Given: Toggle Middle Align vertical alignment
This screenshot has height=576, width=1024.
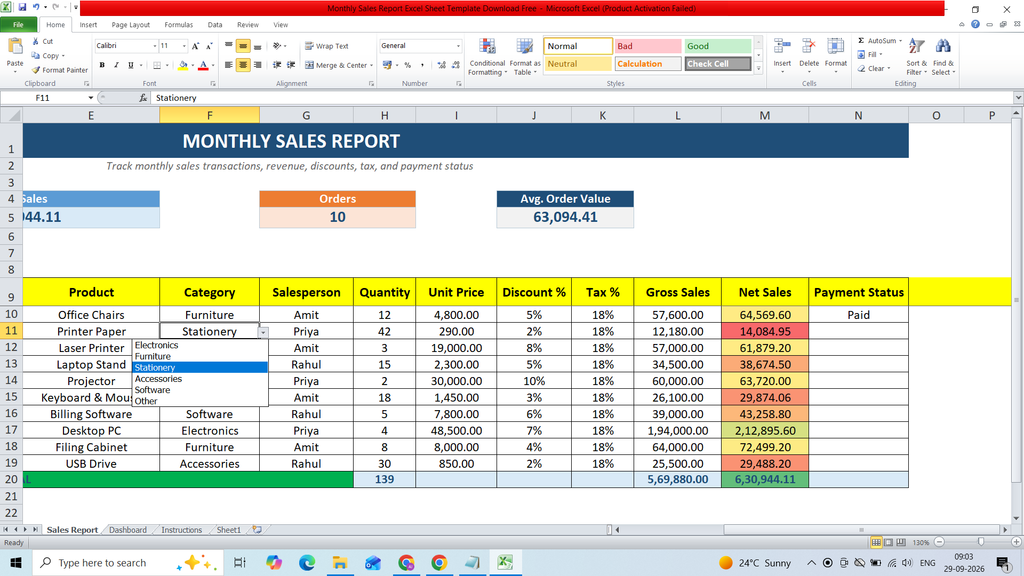Looking at the screenshot, I should tap(243, 46).
